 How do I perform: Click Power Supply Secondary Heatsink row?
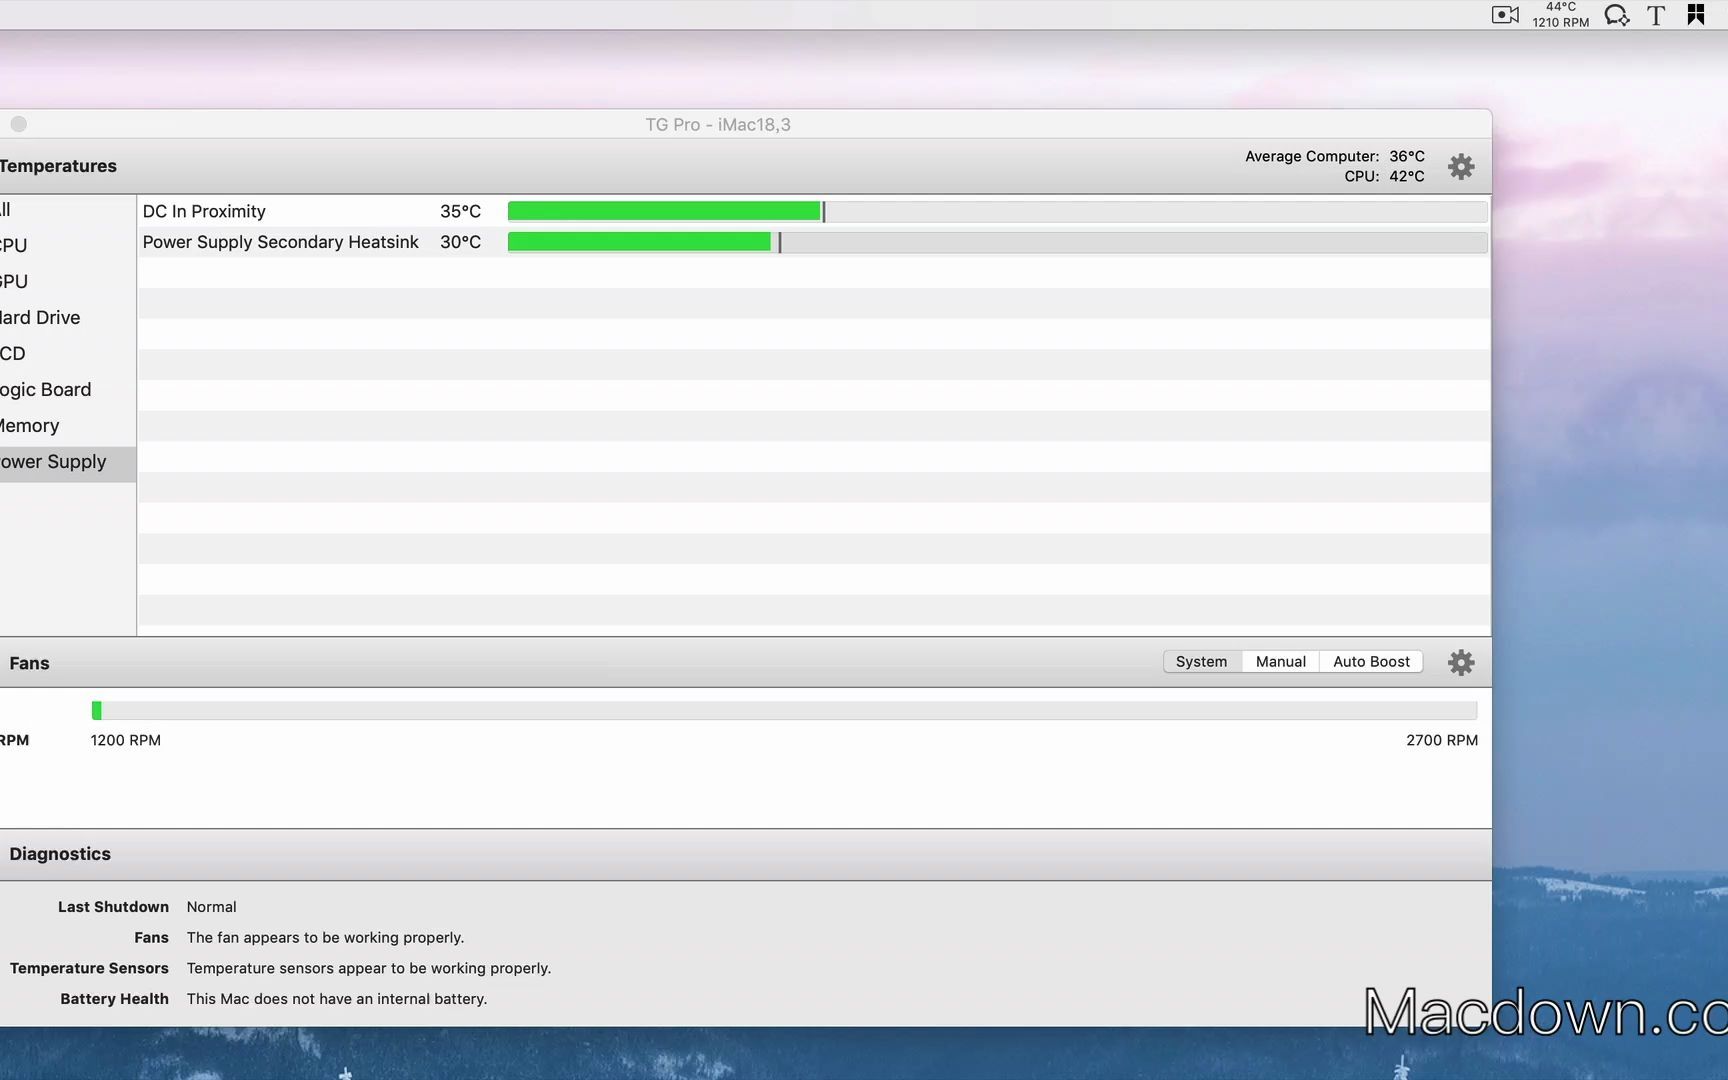click(814, 242)
